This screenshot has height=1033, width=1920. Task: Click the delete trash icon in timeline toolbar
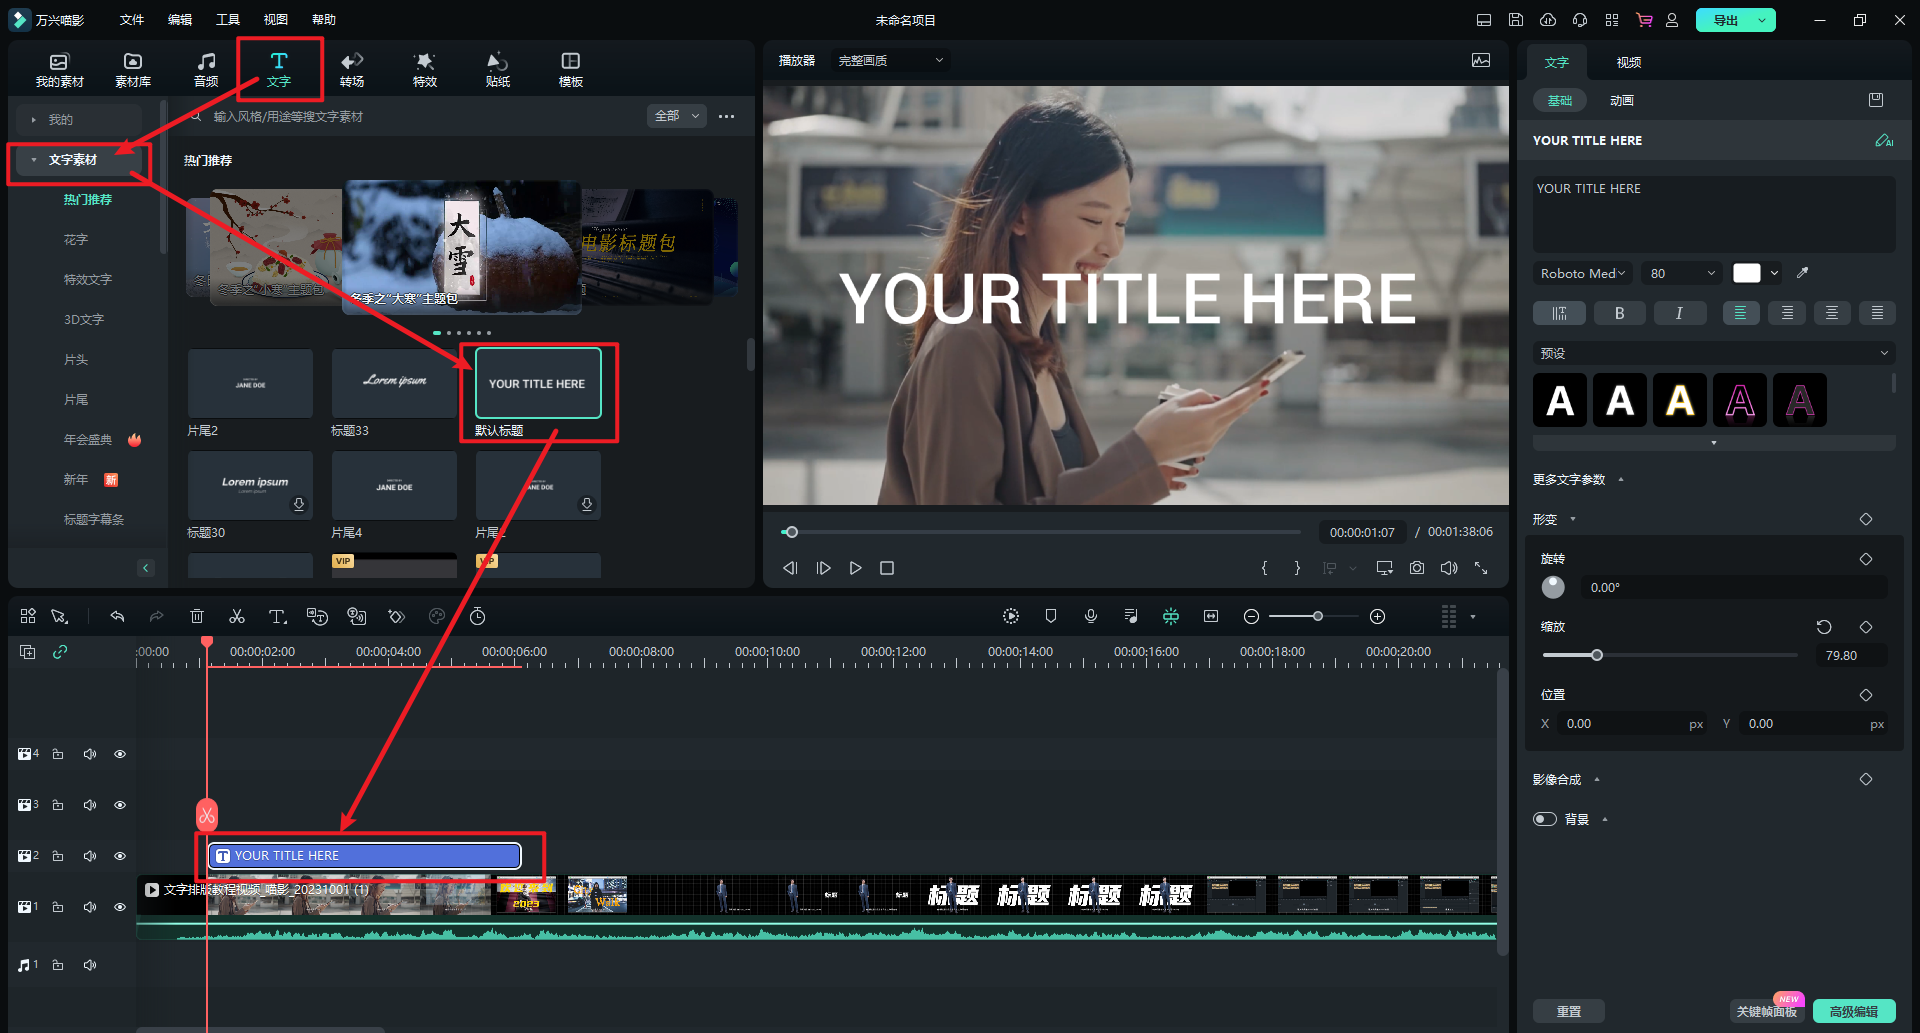pyautogui.click(x=197, y=617)
